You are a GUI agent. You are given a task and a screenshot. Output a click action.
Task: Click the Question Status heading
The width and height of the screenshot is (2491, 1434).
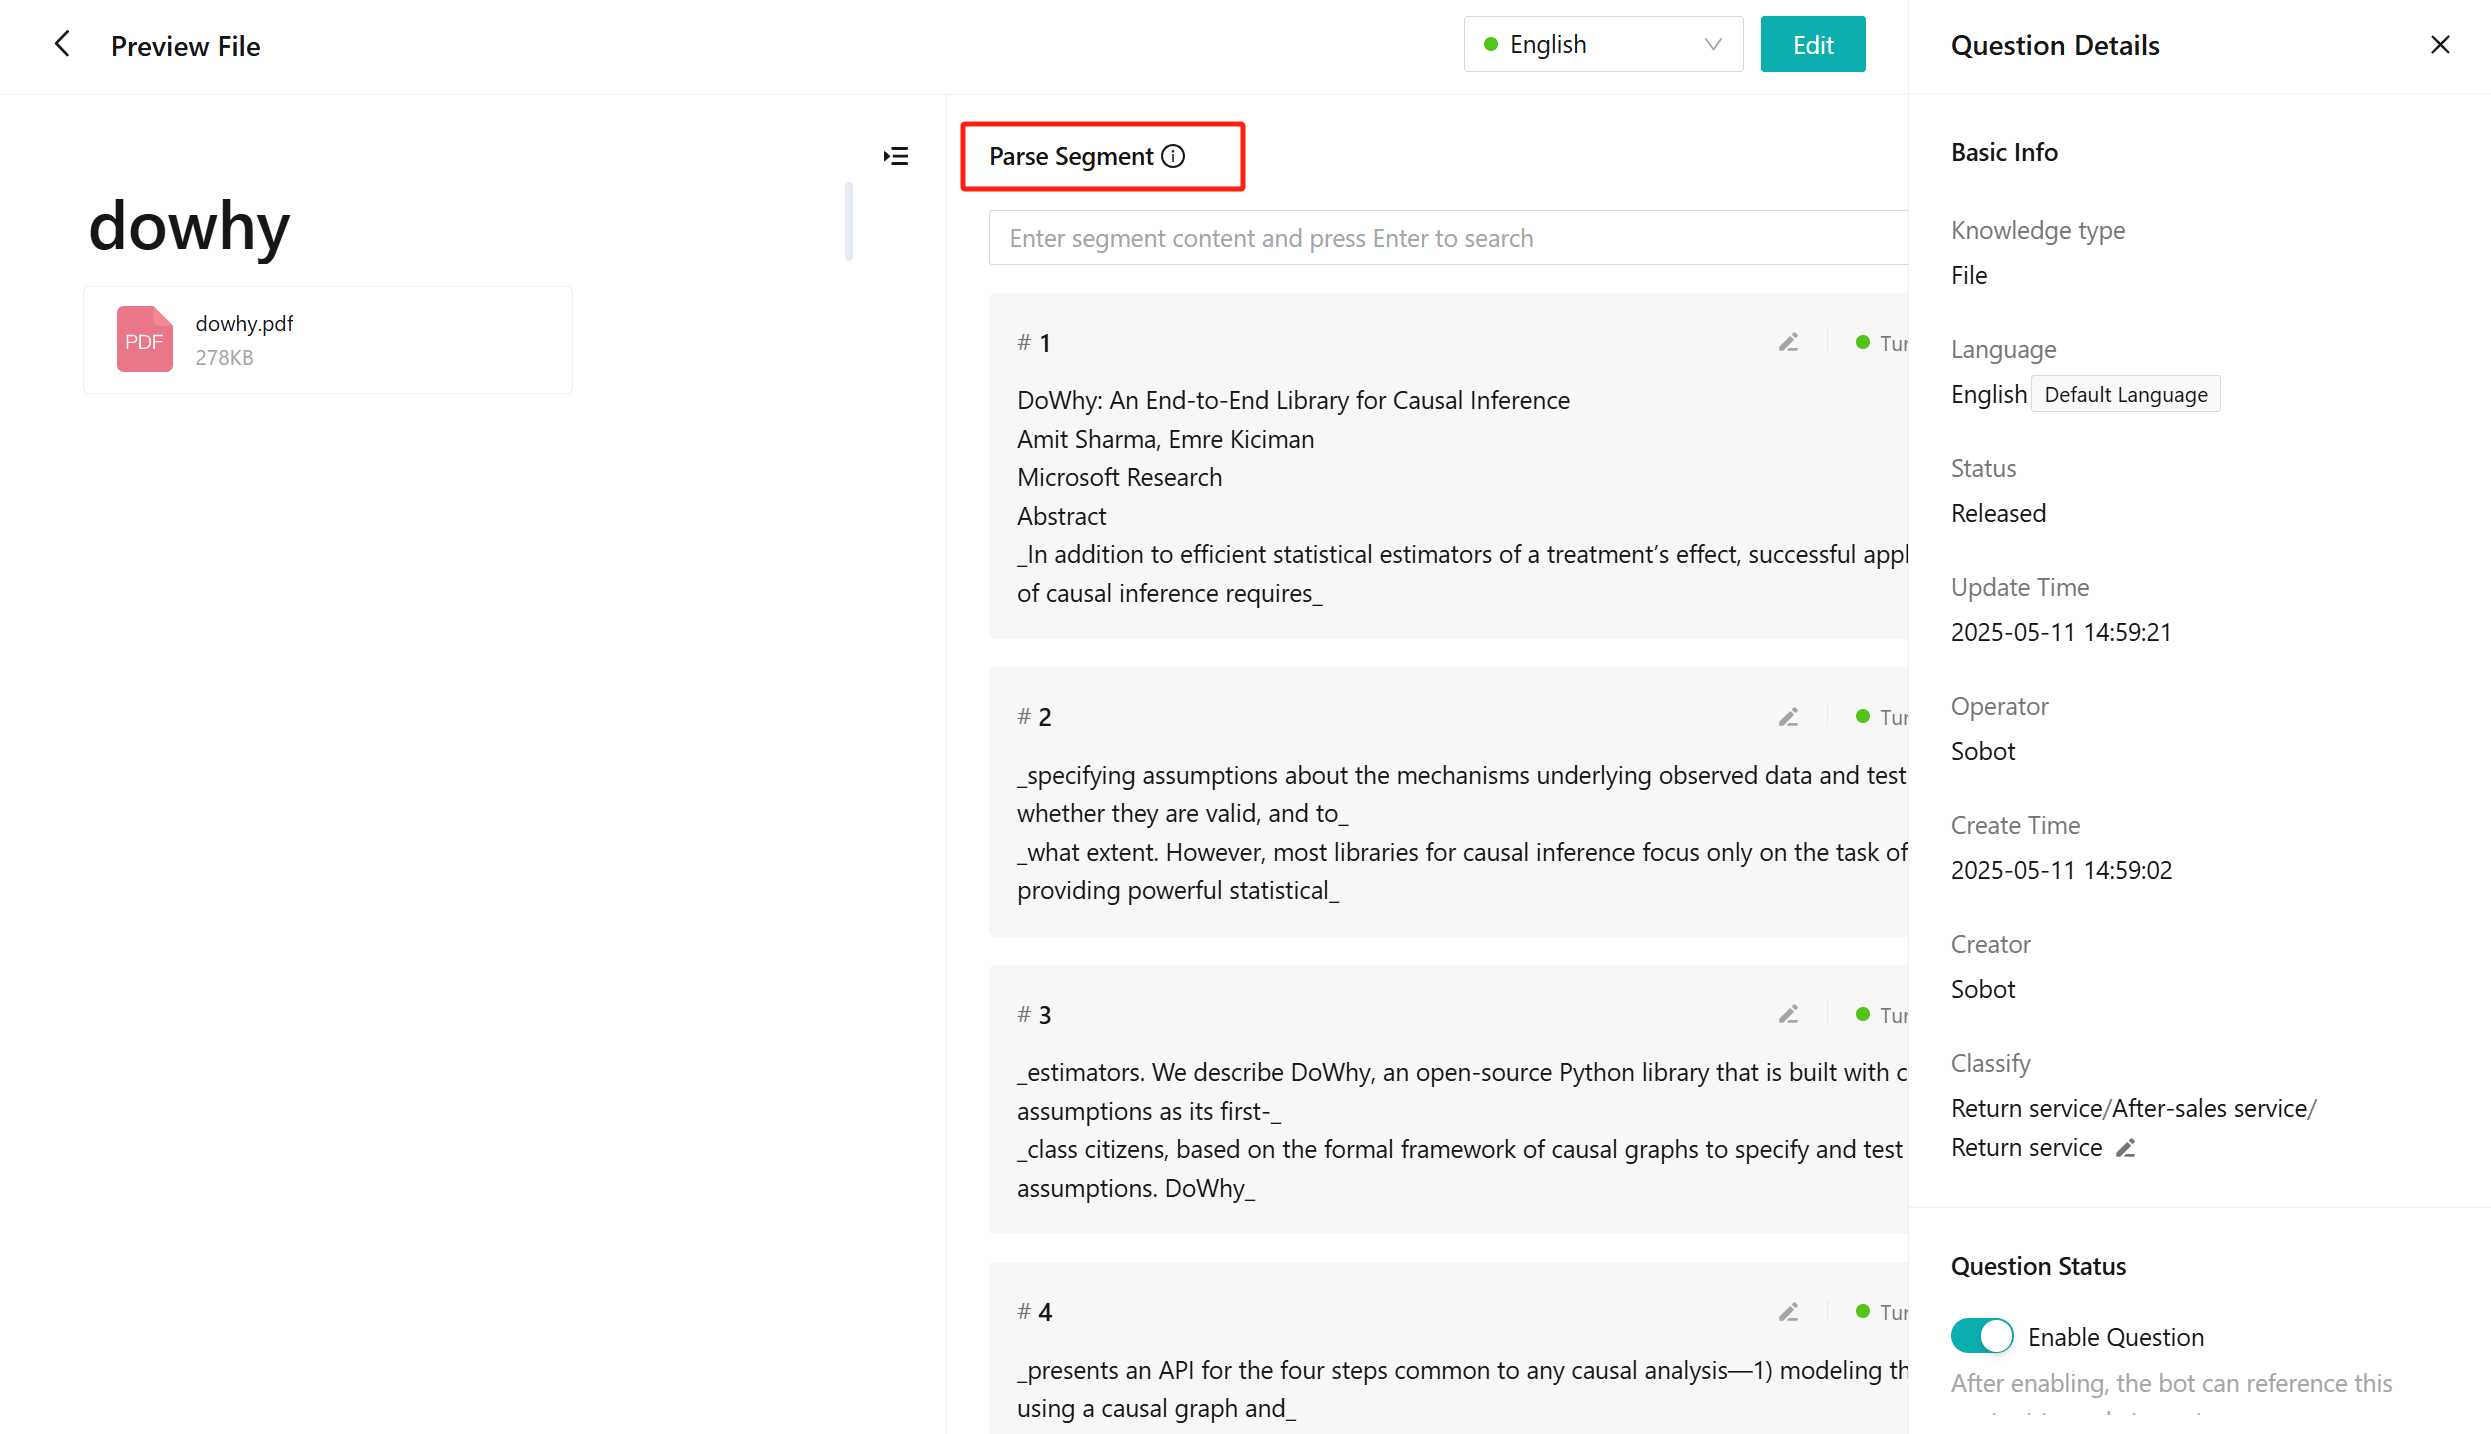click(2038, 1266)
